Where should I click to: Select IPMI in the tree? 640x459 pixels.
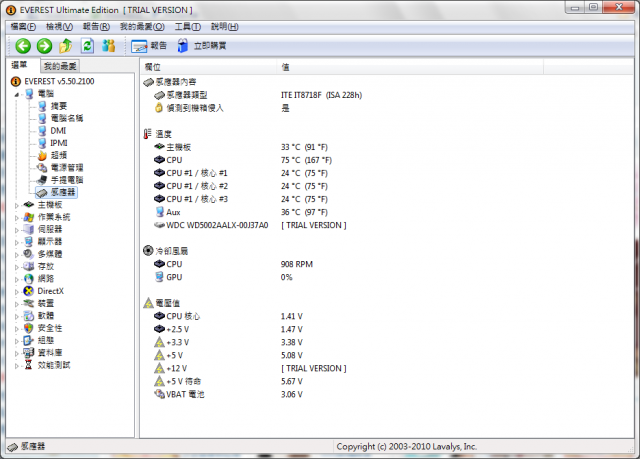[59, 143]
